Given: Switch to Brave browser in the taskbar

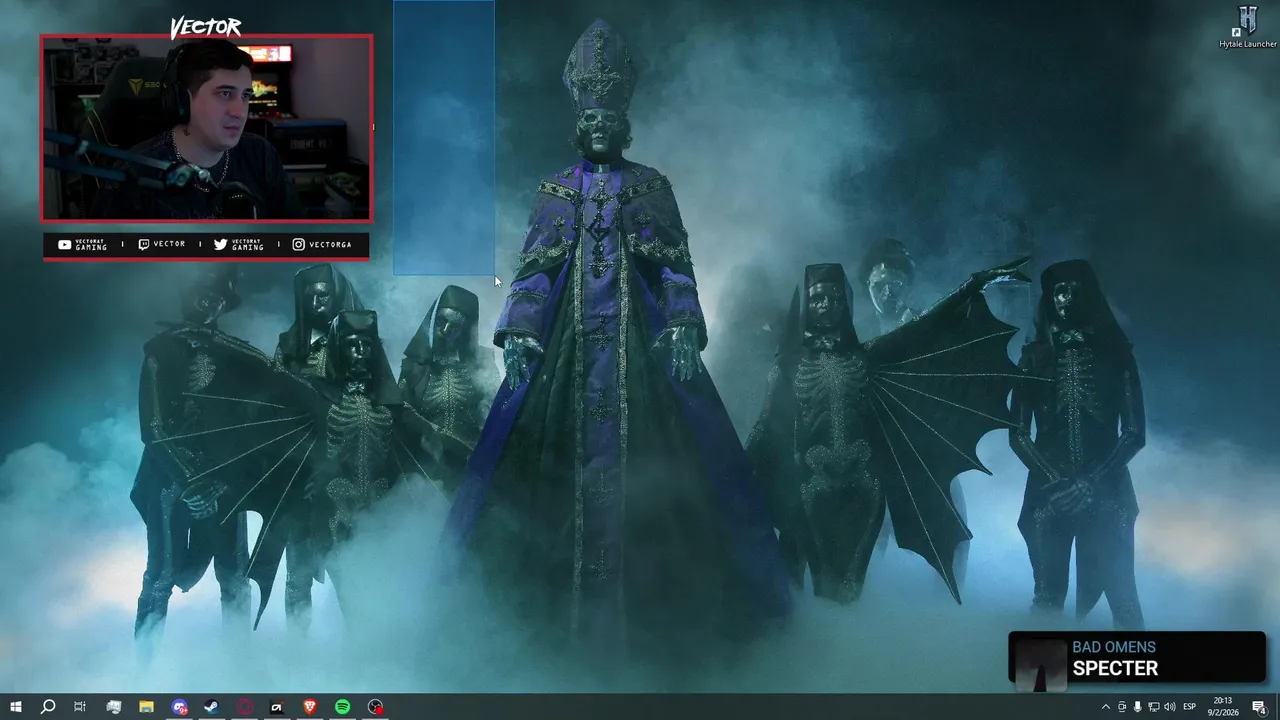Looking at the screenshot, I should [x=310, y=707].
